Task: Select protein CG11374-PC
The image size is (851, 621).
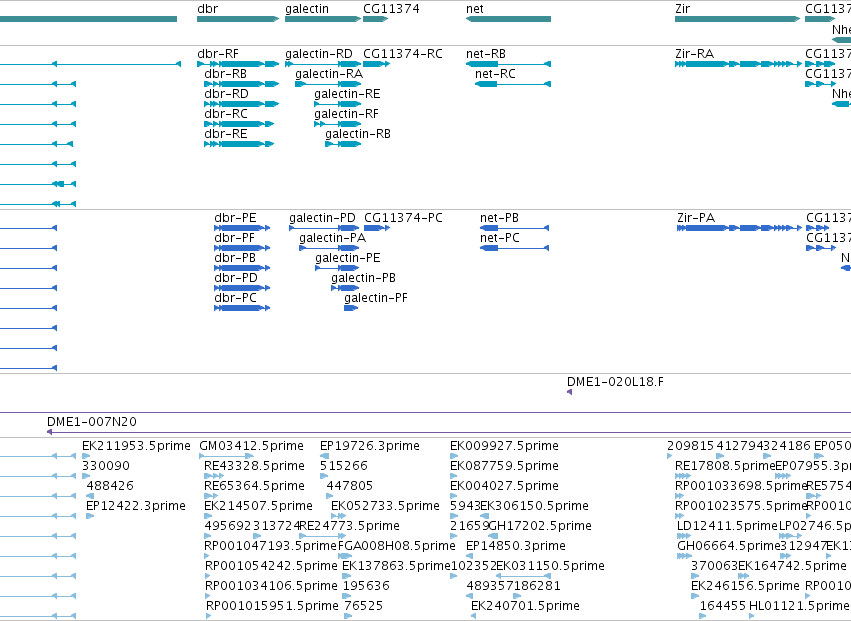Action: pos(377,228)
